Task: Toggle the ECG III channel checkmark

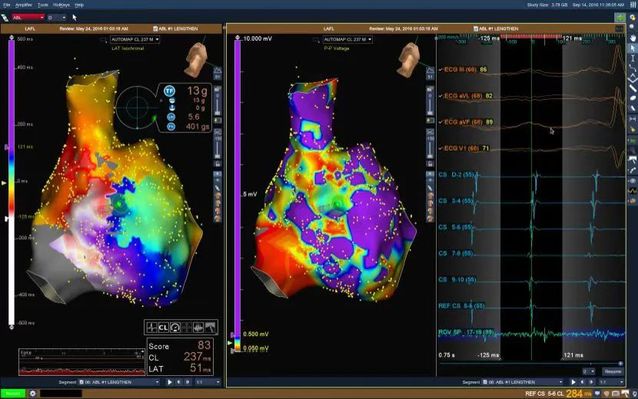Action: click(441, 70)
